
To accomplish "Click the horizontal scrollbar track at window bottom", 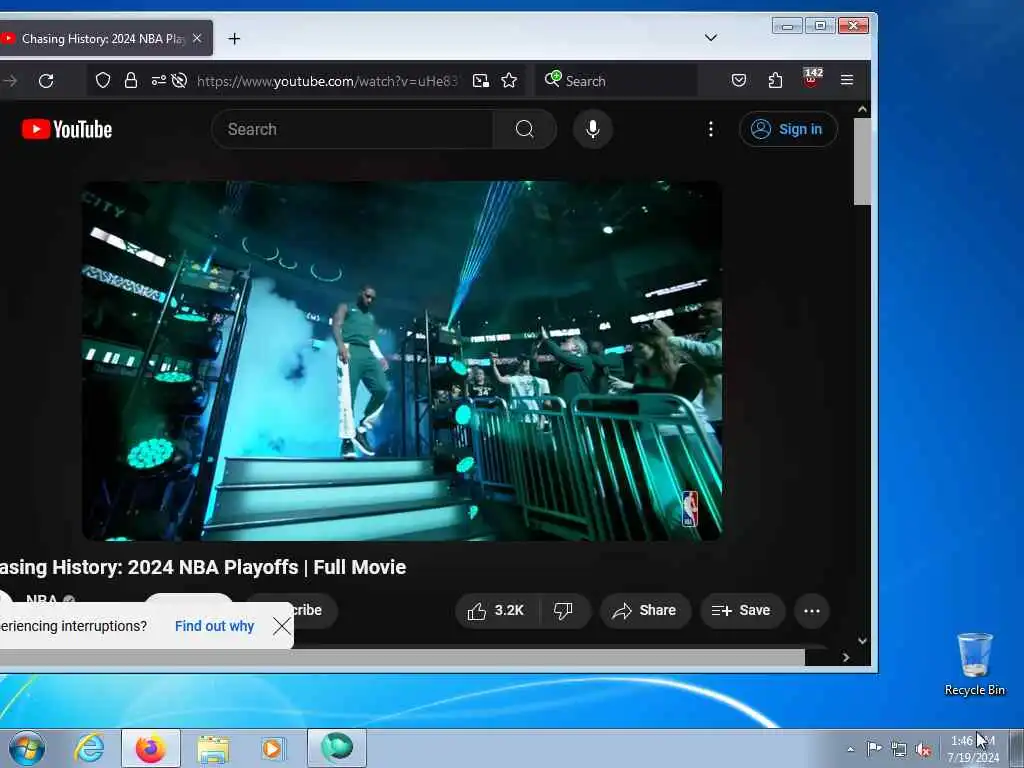I will (402, 658).
